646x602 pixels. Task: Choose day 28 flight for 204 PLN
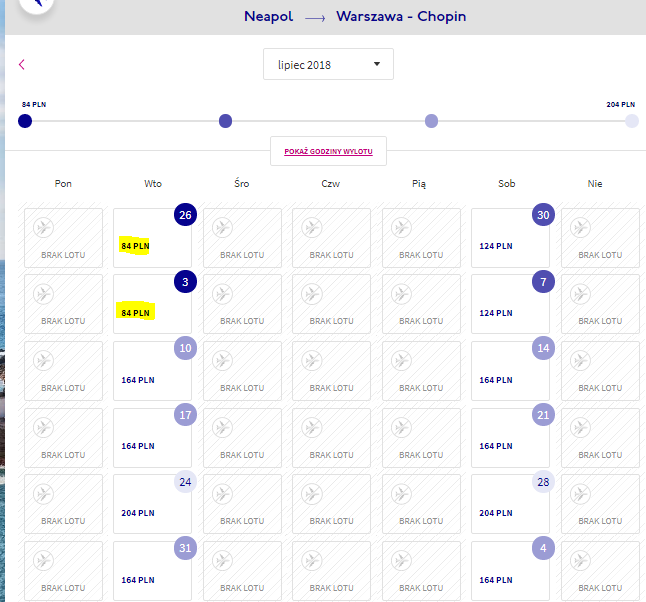(x=510, y=504)
